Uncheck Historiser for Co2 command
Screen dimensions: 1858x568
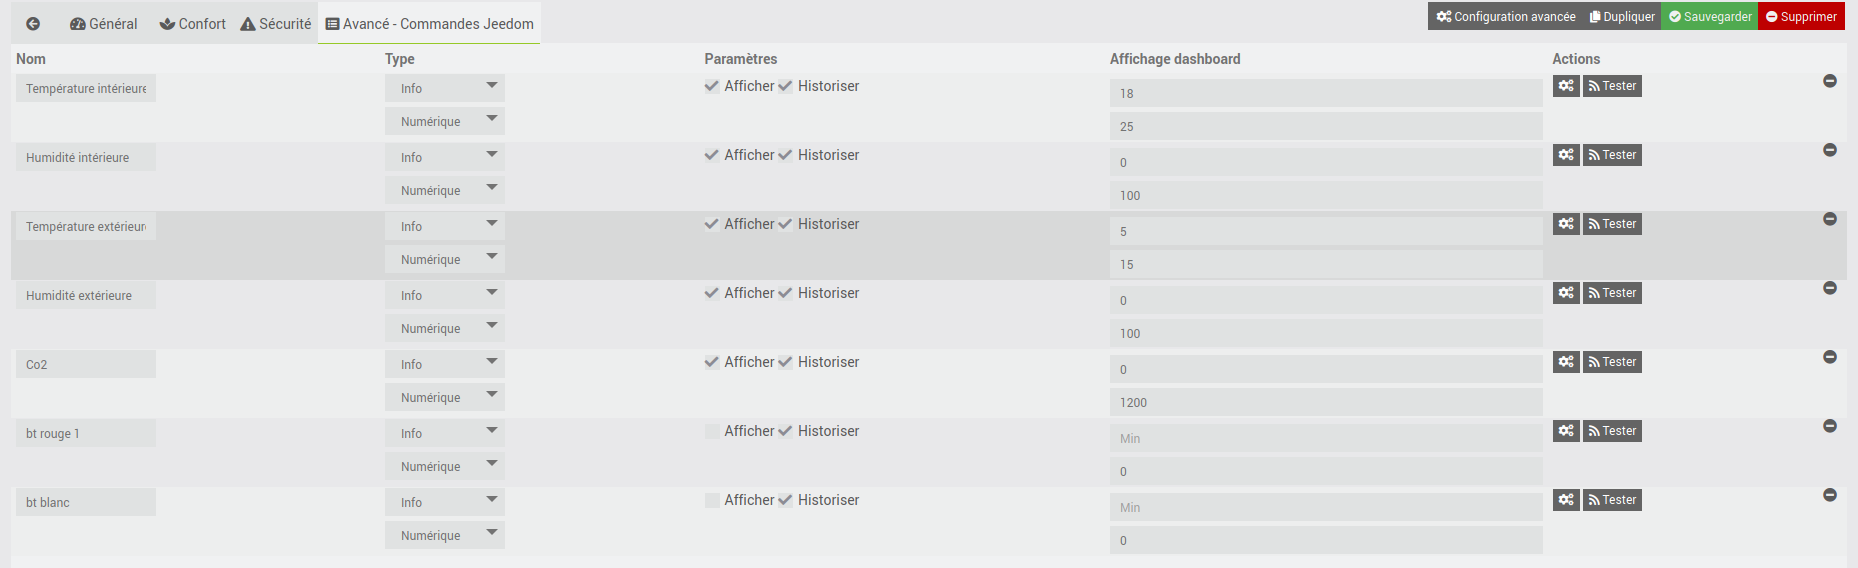tap(786, 362)
